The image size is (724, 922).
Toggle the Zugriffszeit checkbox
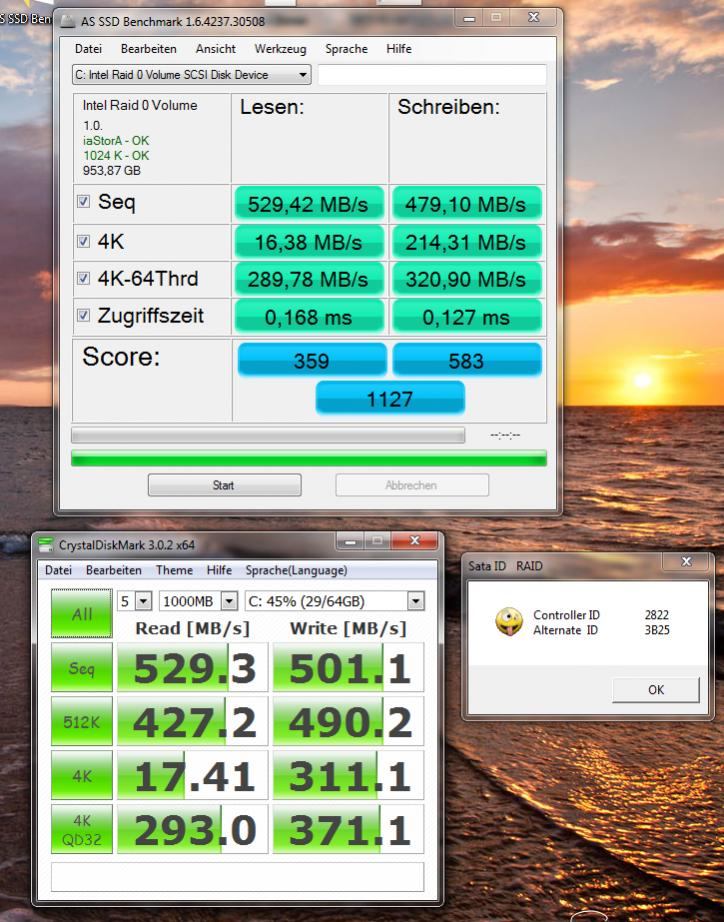click(84, 315)
